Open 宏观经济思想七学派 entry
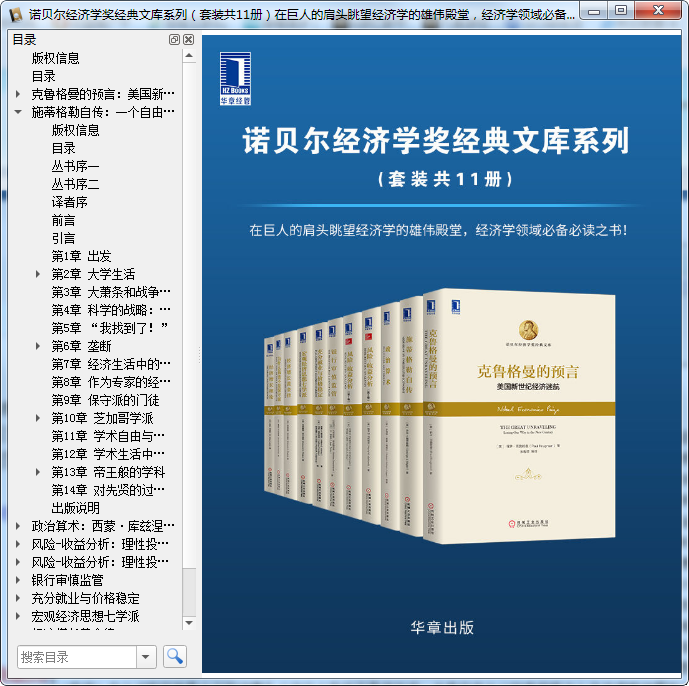Screen dimensions: 689x686 point(85,616)
